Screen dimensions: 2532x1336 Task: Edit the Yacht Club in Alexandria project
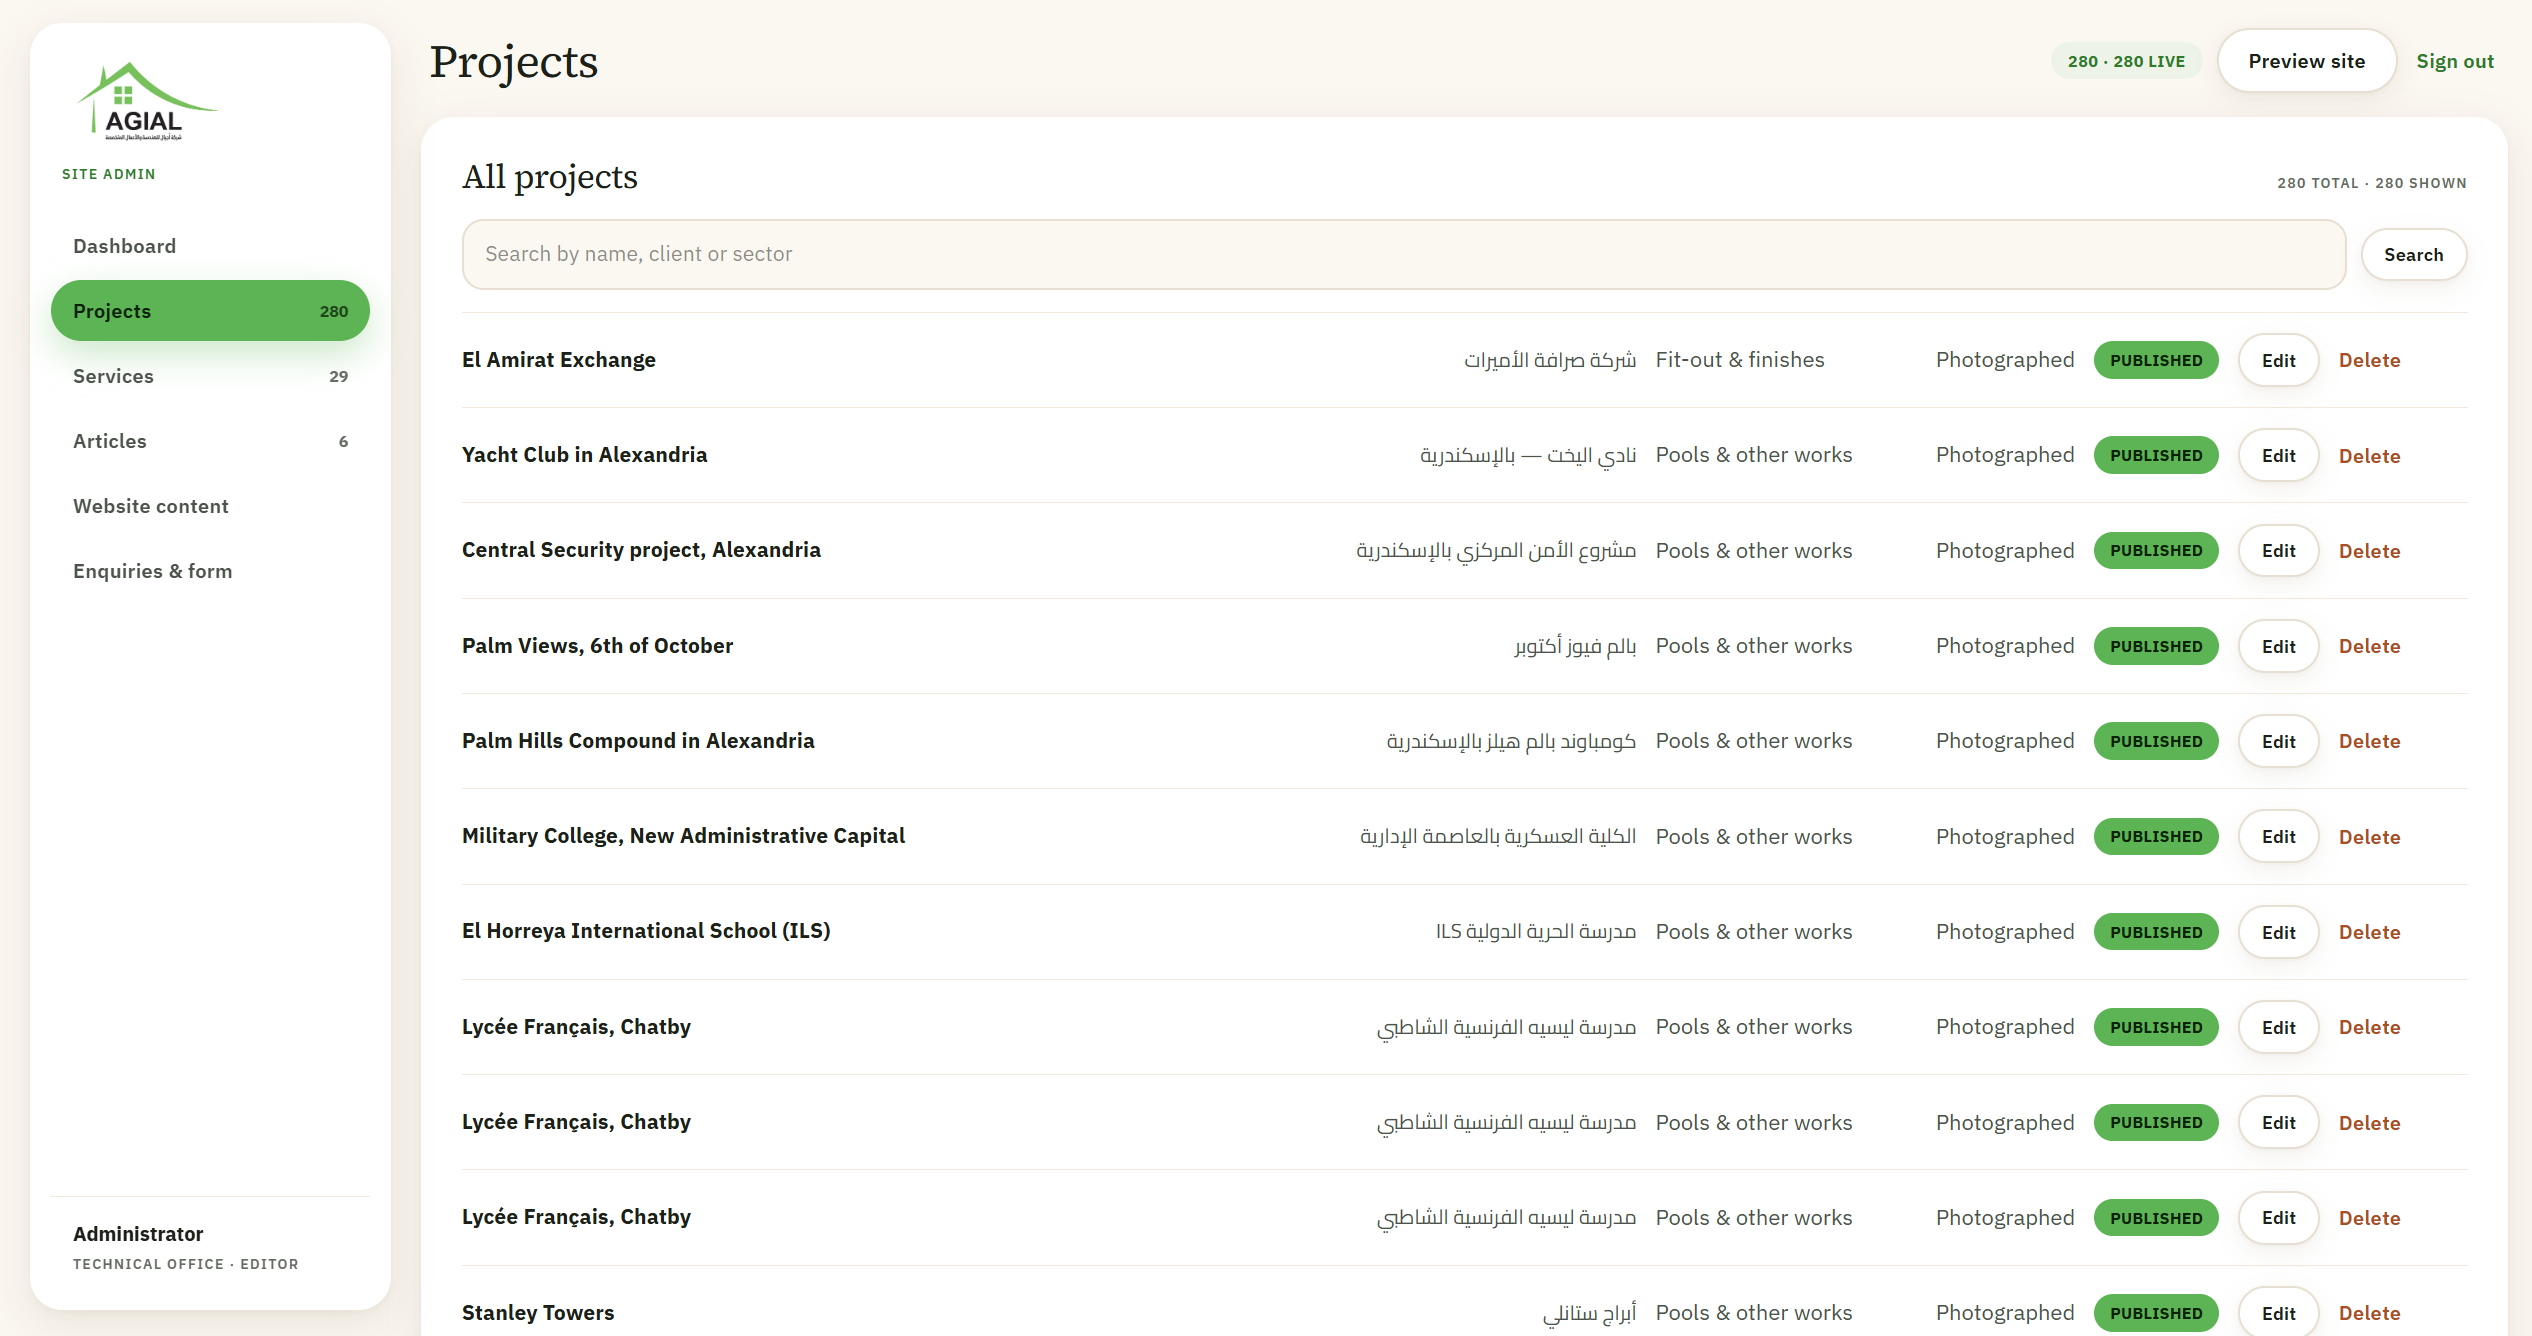pos(2278,455)
